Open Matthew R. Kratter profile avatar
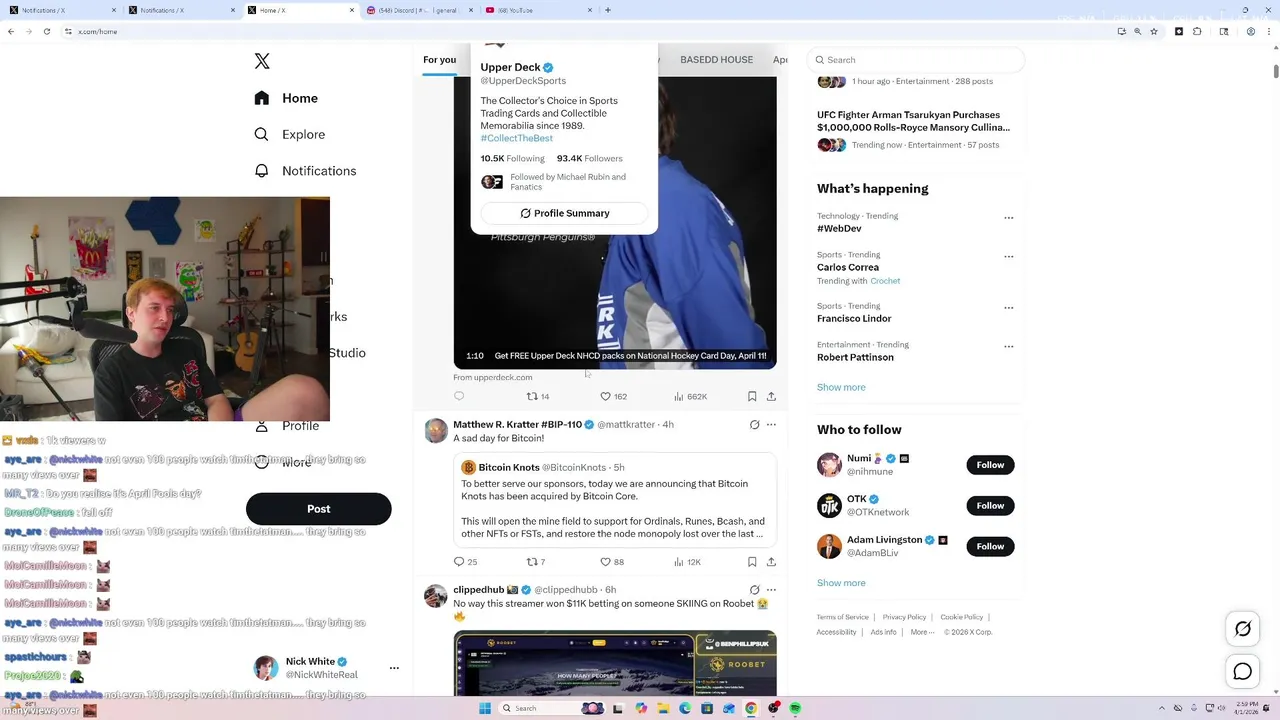The width and height of the screenshot is (1280, 720). click(436, 431)
